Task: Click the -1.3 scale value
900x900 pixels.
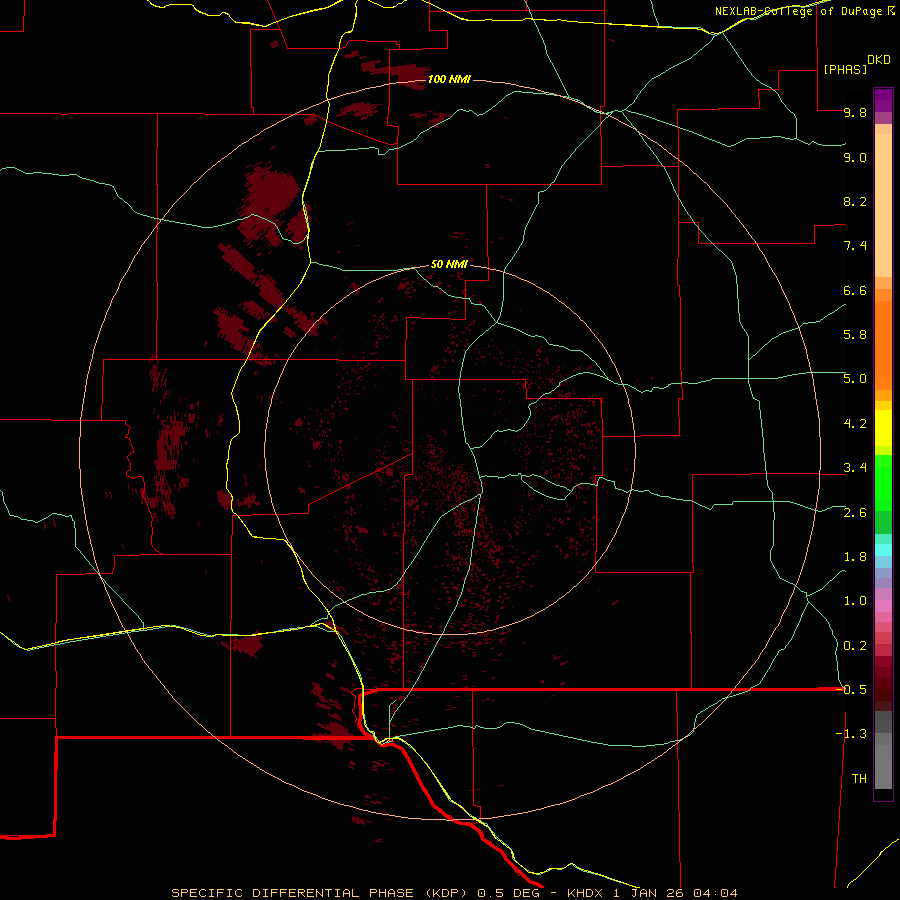Action: point(851,734)
